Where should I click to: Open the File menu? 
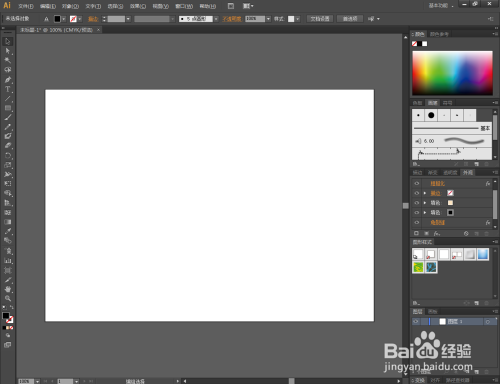pos(26,6)
